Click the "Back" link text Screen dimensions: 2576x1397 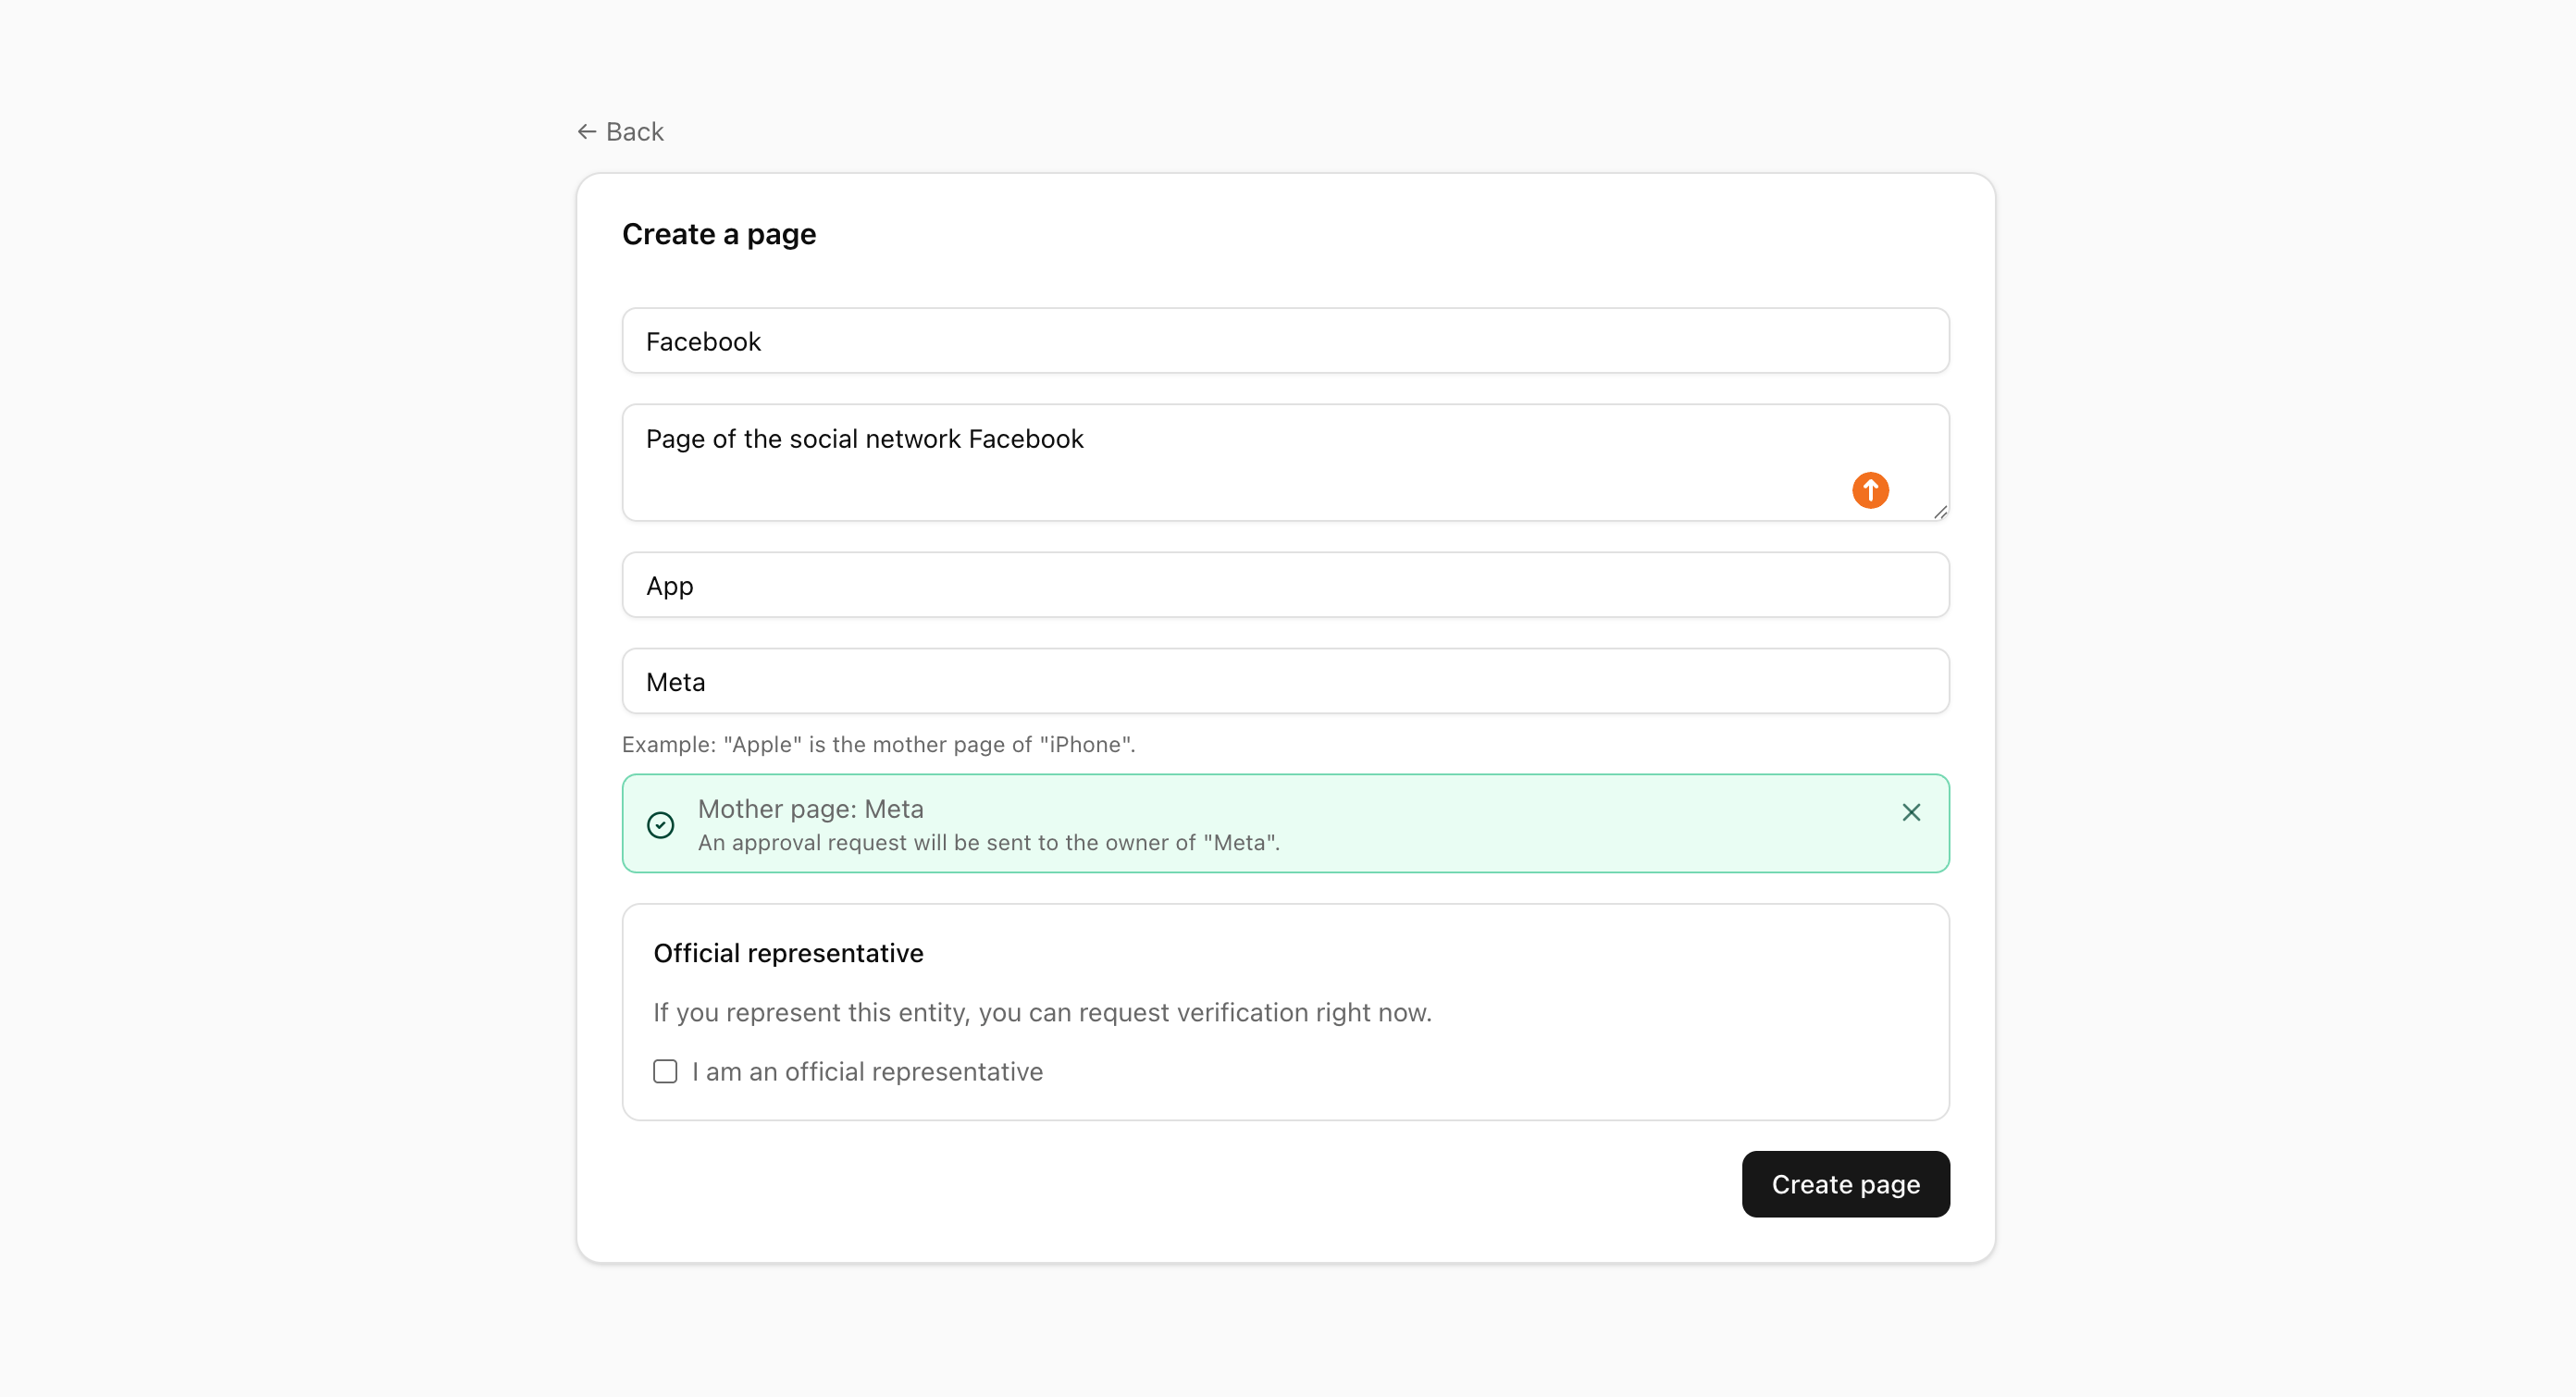(634, 131)
